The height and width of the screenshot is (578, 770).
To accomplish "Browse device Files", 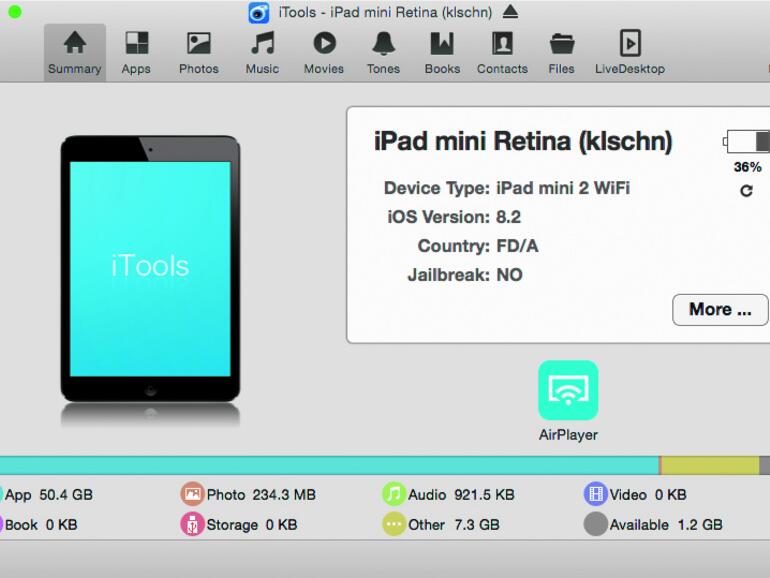I will coord(561,53).
